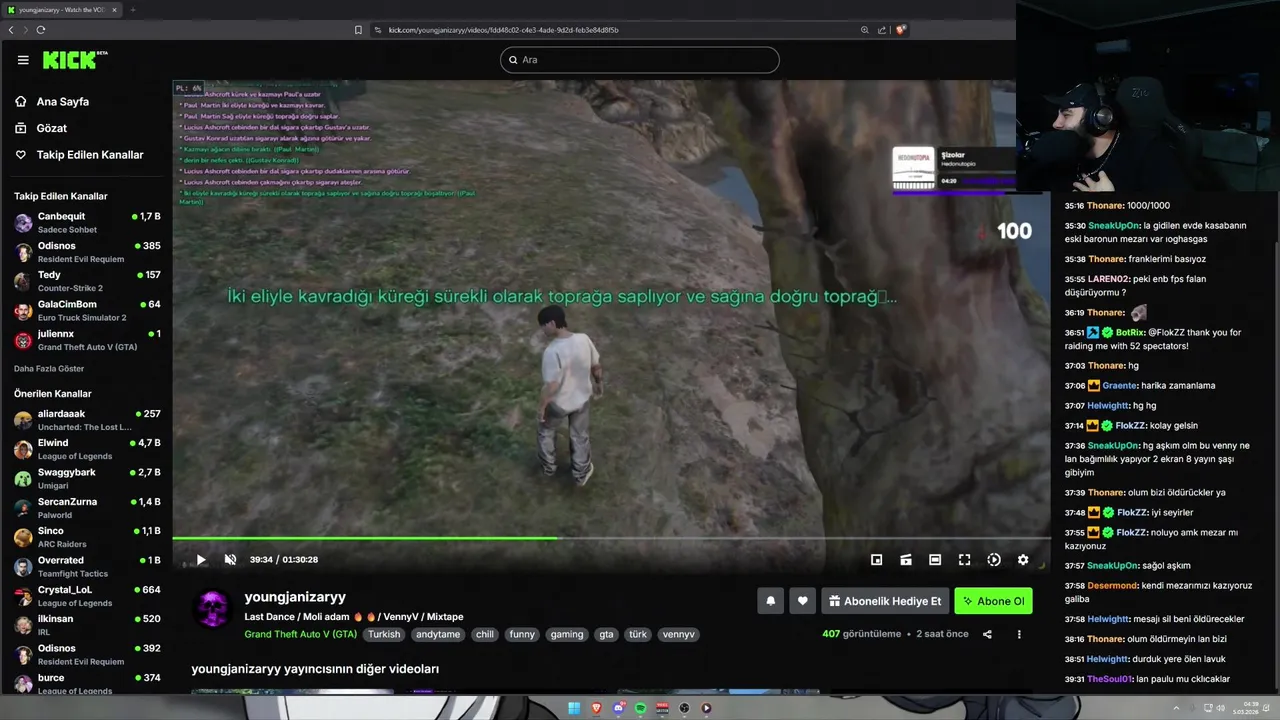Click address bar share icon
This screenshot has width=1280, height=720.
(x=883, y=30)
